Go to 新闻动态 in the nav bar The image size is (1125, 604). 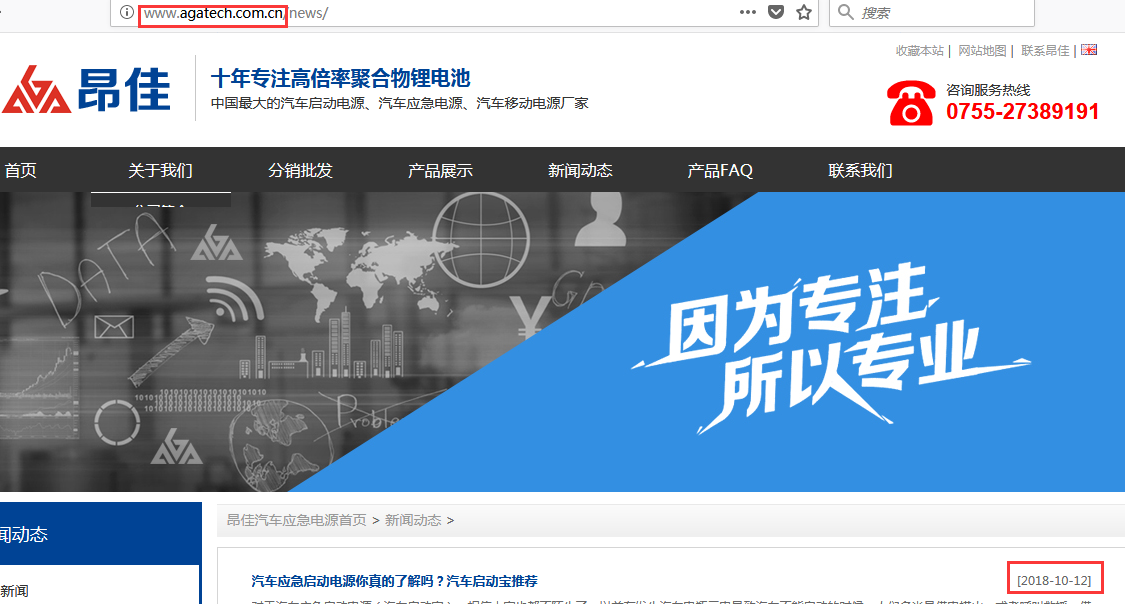tap(580, 170)
